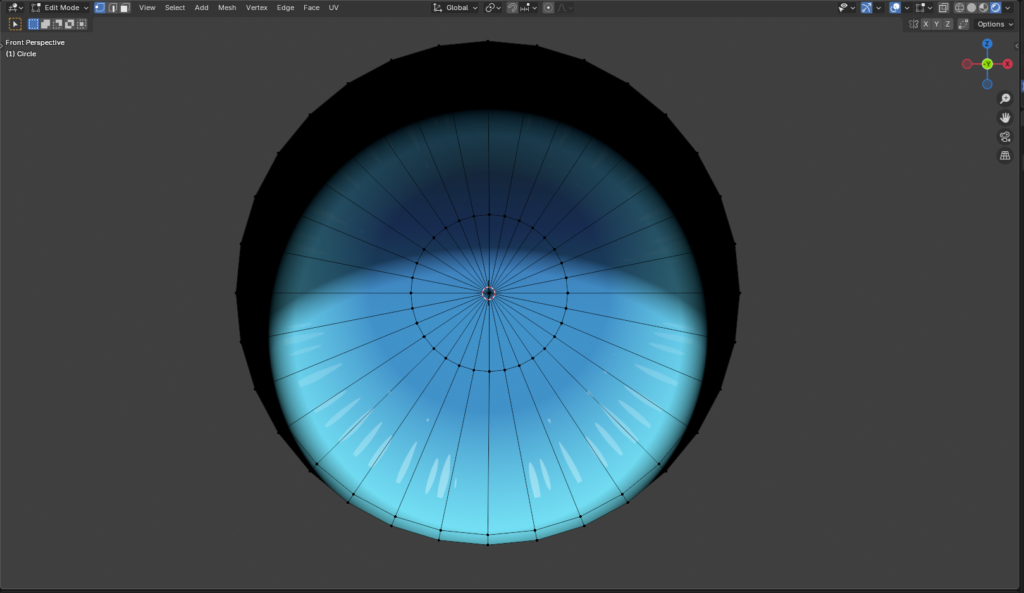Click the Front Perspective view label

(35, 42)
